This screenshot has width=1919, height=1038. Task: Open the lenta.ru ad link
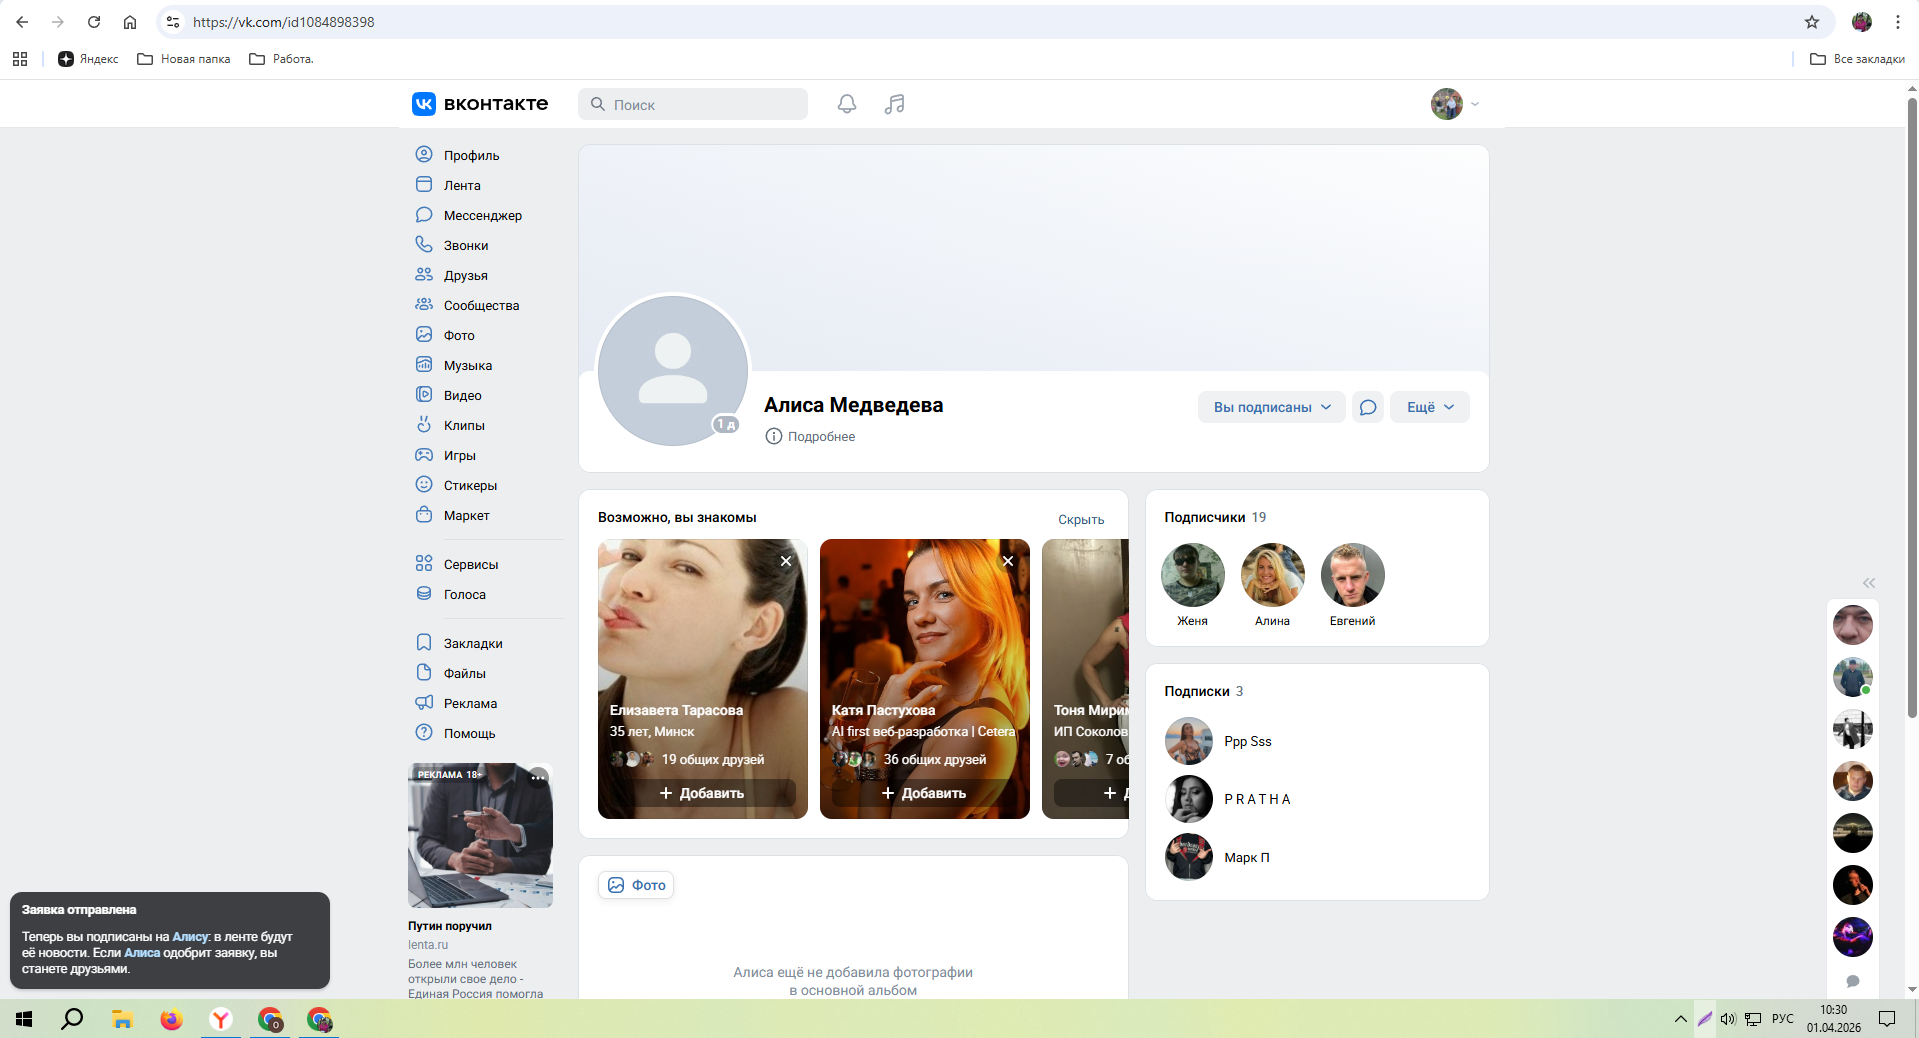click(428, 945)
